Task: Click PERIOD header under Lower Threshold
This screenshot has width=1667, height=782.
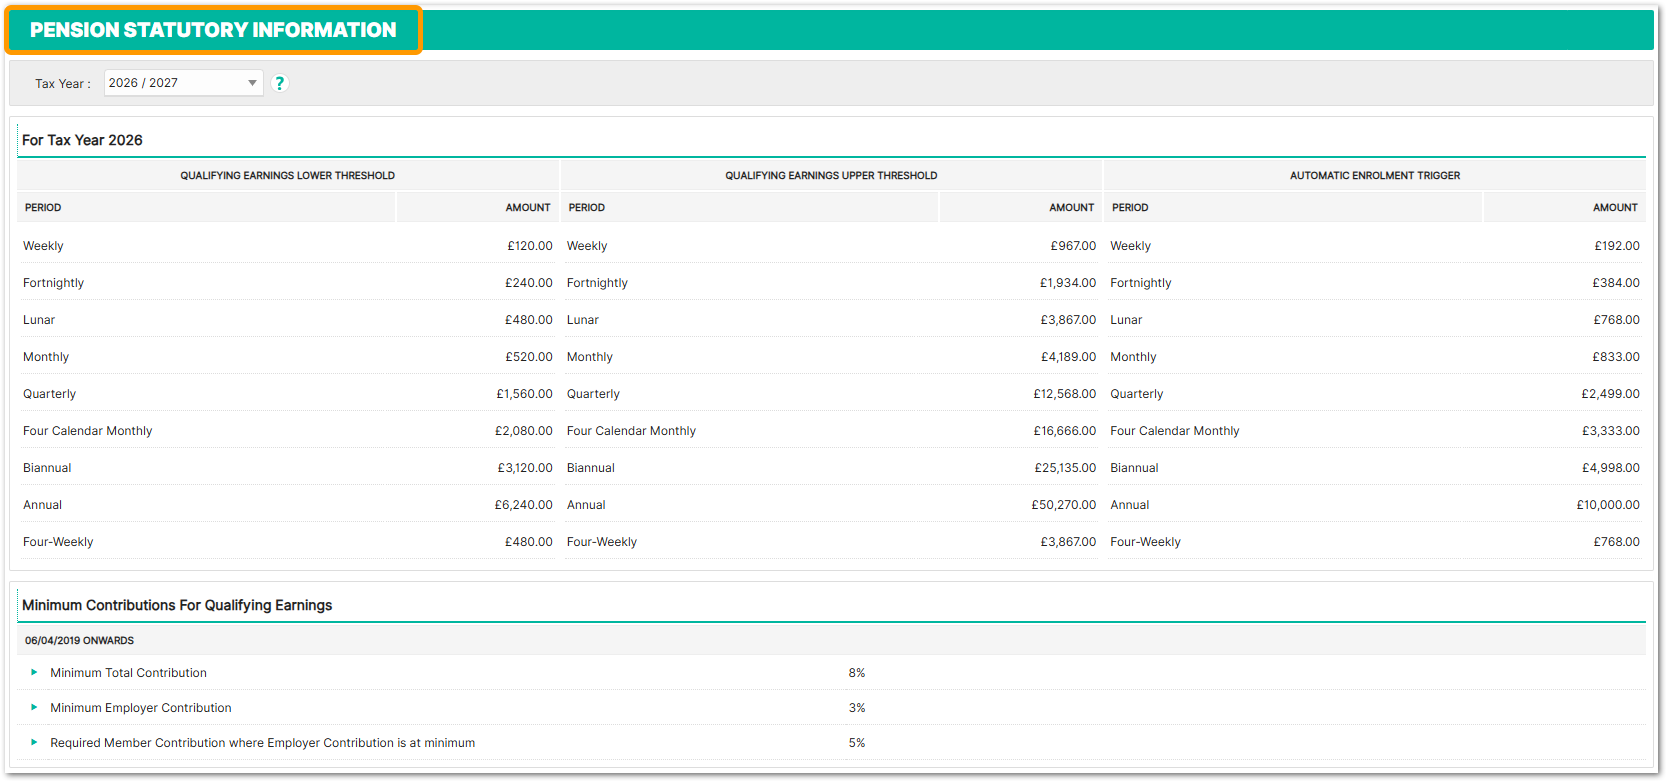Action: pos(43,208)
